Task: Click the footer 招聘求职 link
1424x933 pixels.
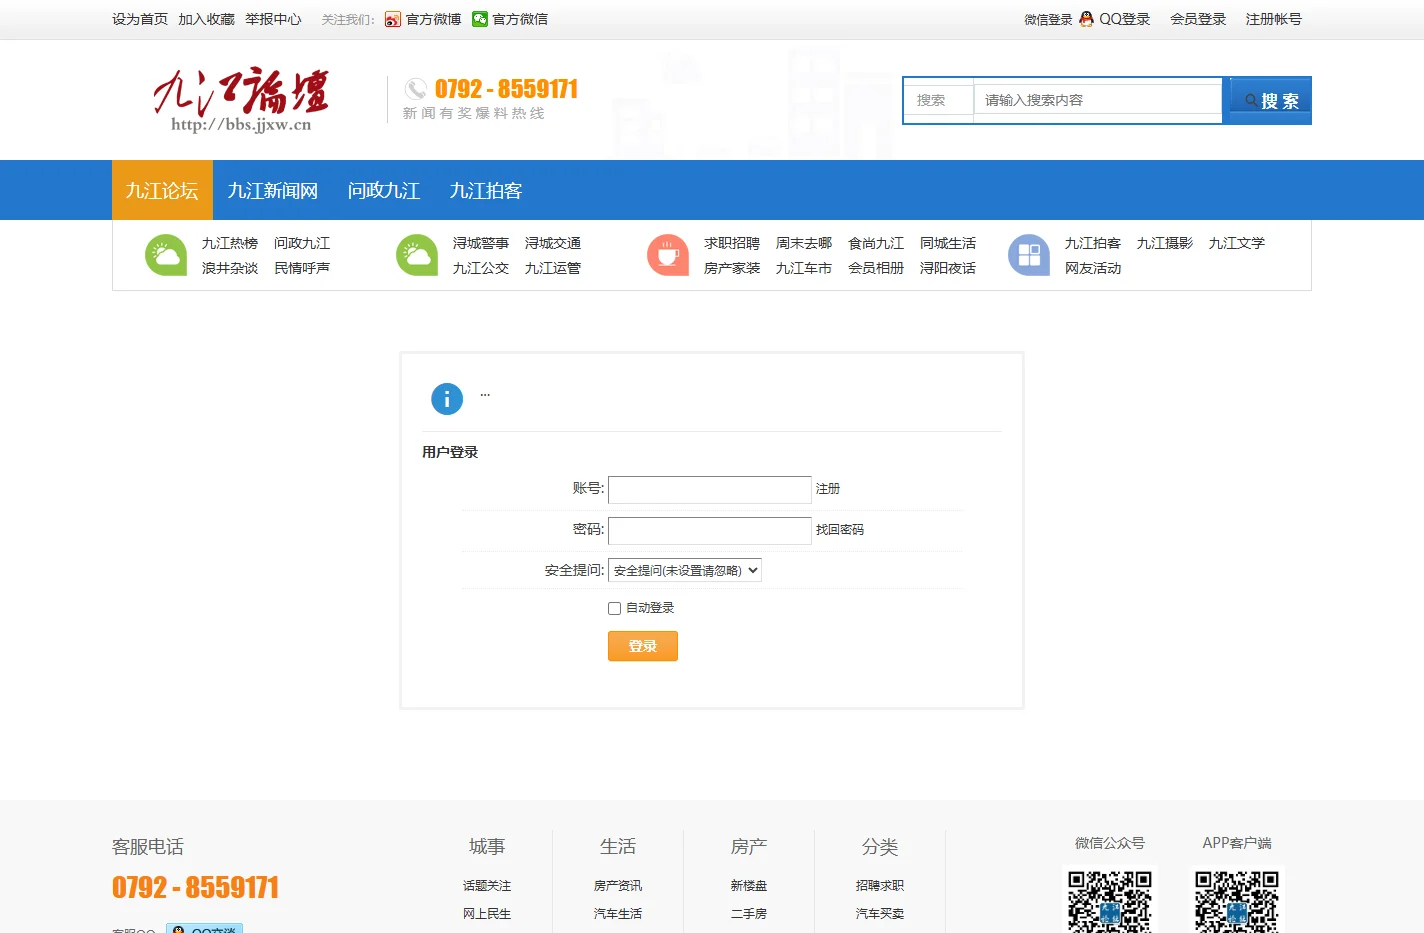Action: (x=880, y=886)
